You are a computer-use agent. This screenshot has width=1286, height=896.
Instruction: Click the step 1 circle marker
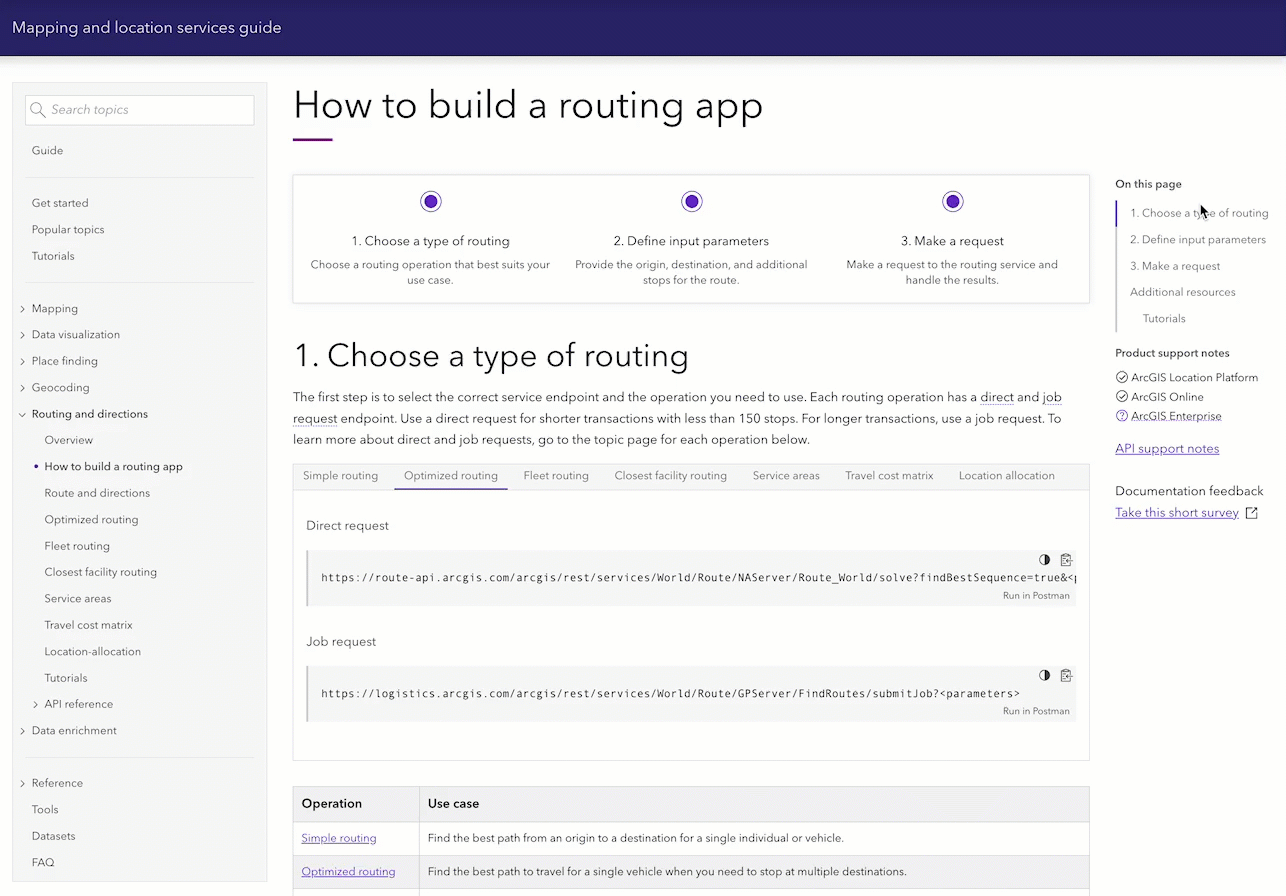coord(430,202)
